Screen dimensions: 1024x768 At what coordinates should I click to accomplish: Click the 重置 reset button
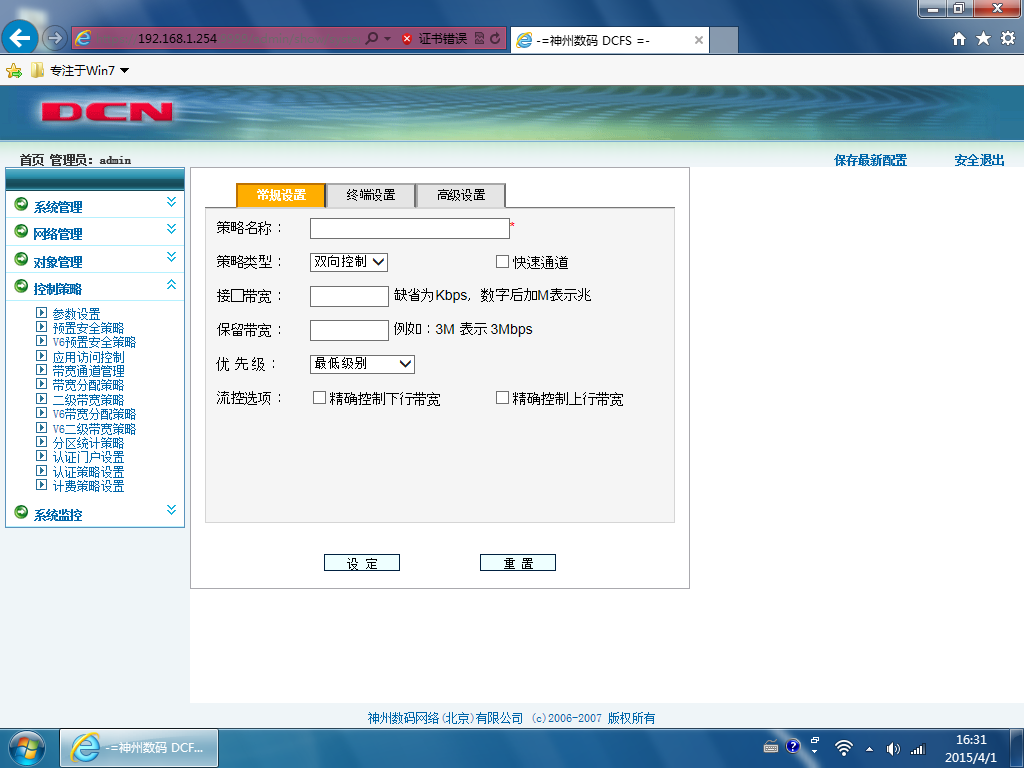[x=518, y=563]
